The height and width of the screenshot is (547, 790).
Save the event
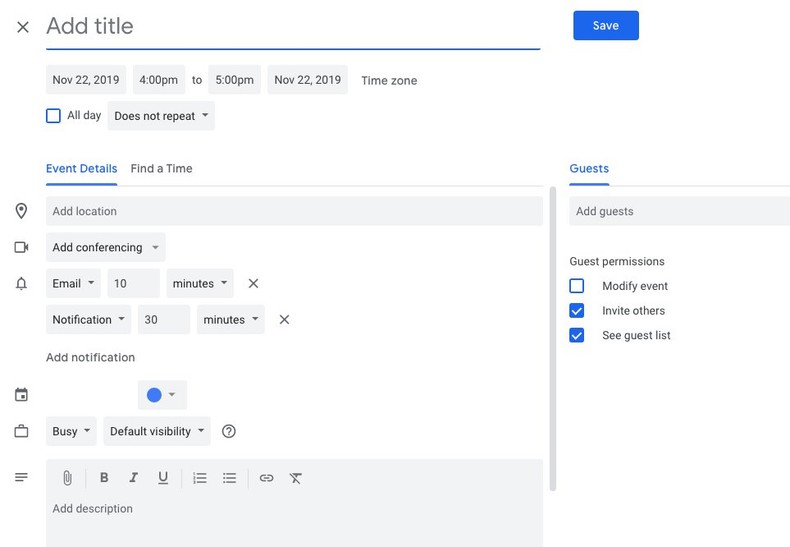pos(605,26)
